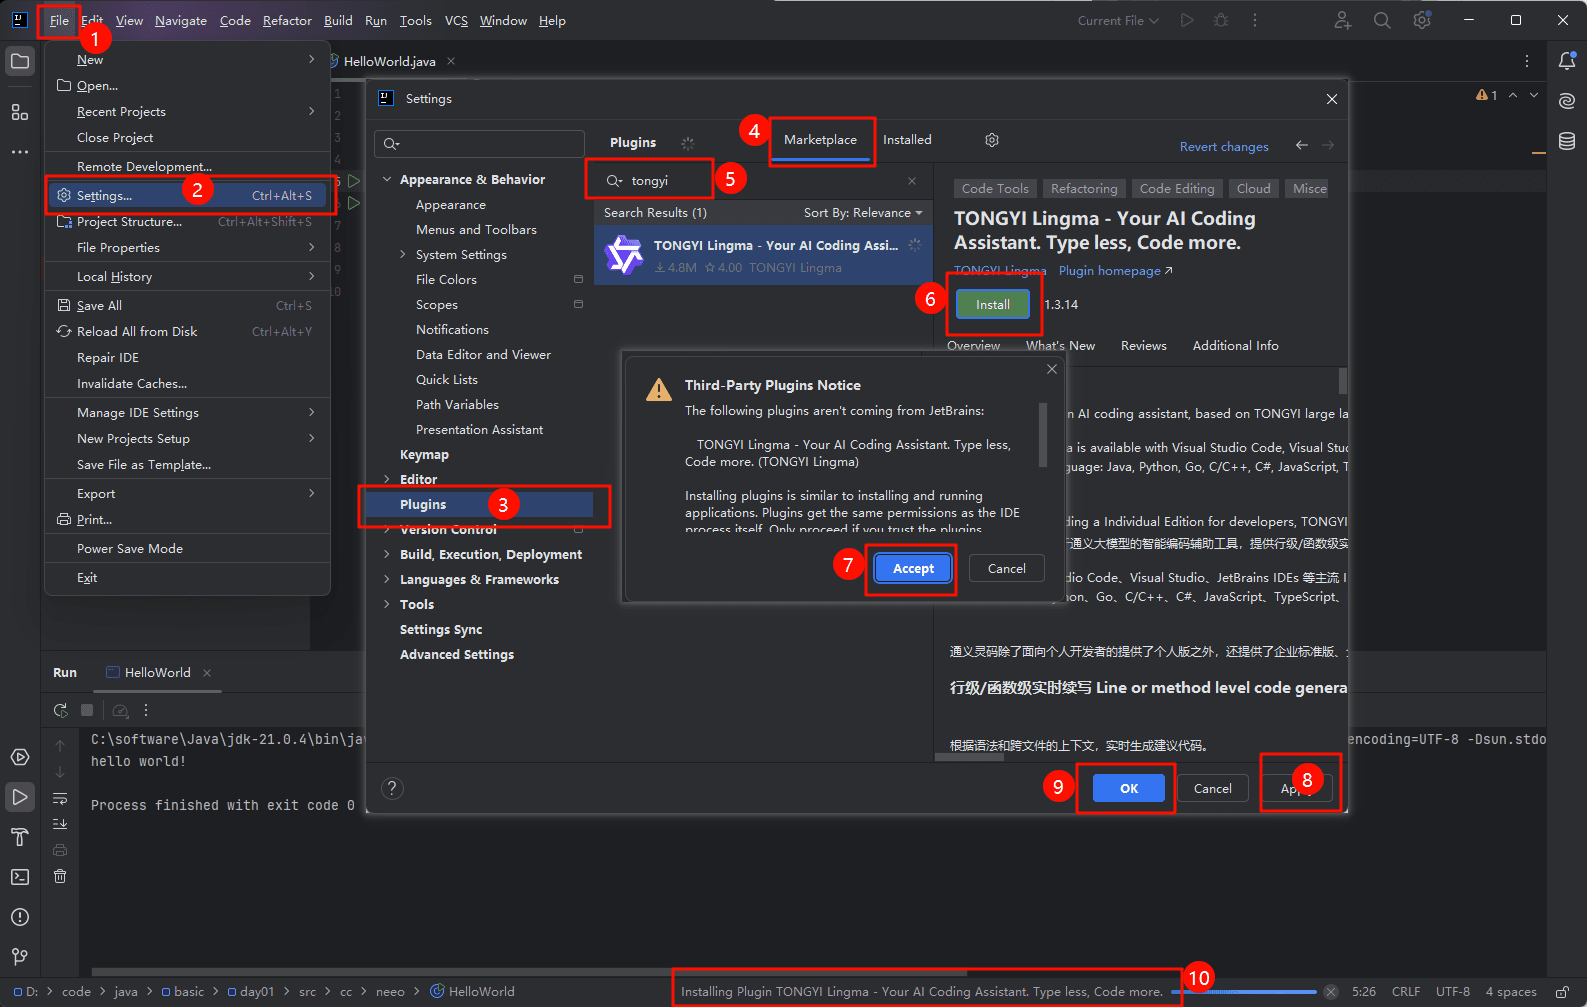Expand Build, Execution, Deployment group
The width and height of the screenshot is (1587, 1007).
387,555
